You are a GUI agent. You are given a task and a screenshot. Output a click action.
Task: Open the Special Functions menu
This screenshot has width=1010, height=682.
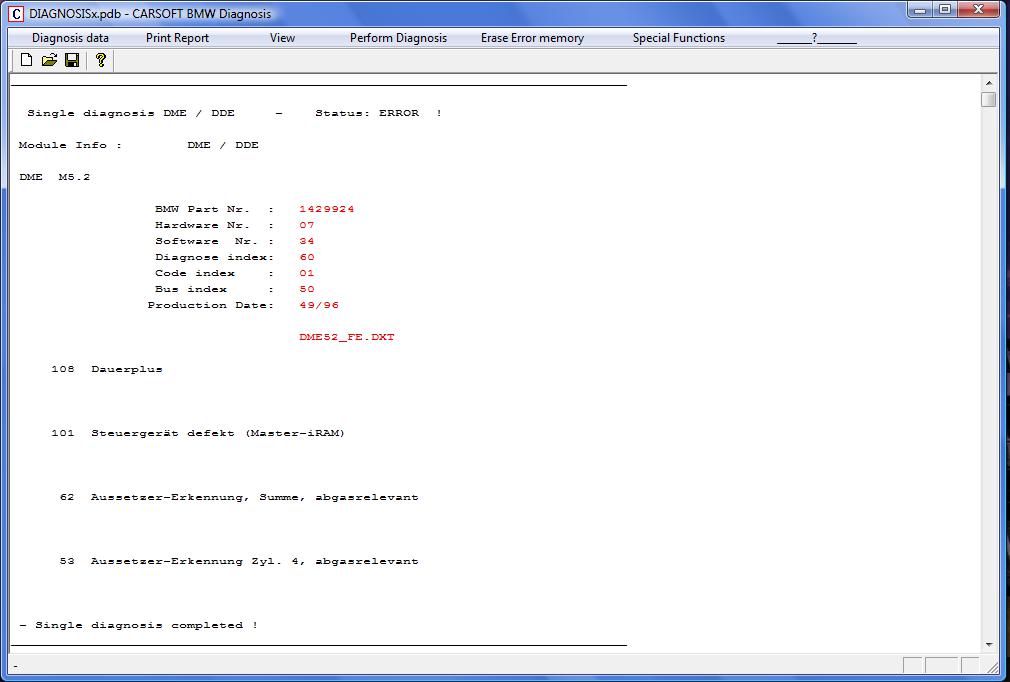pos(678,38)
